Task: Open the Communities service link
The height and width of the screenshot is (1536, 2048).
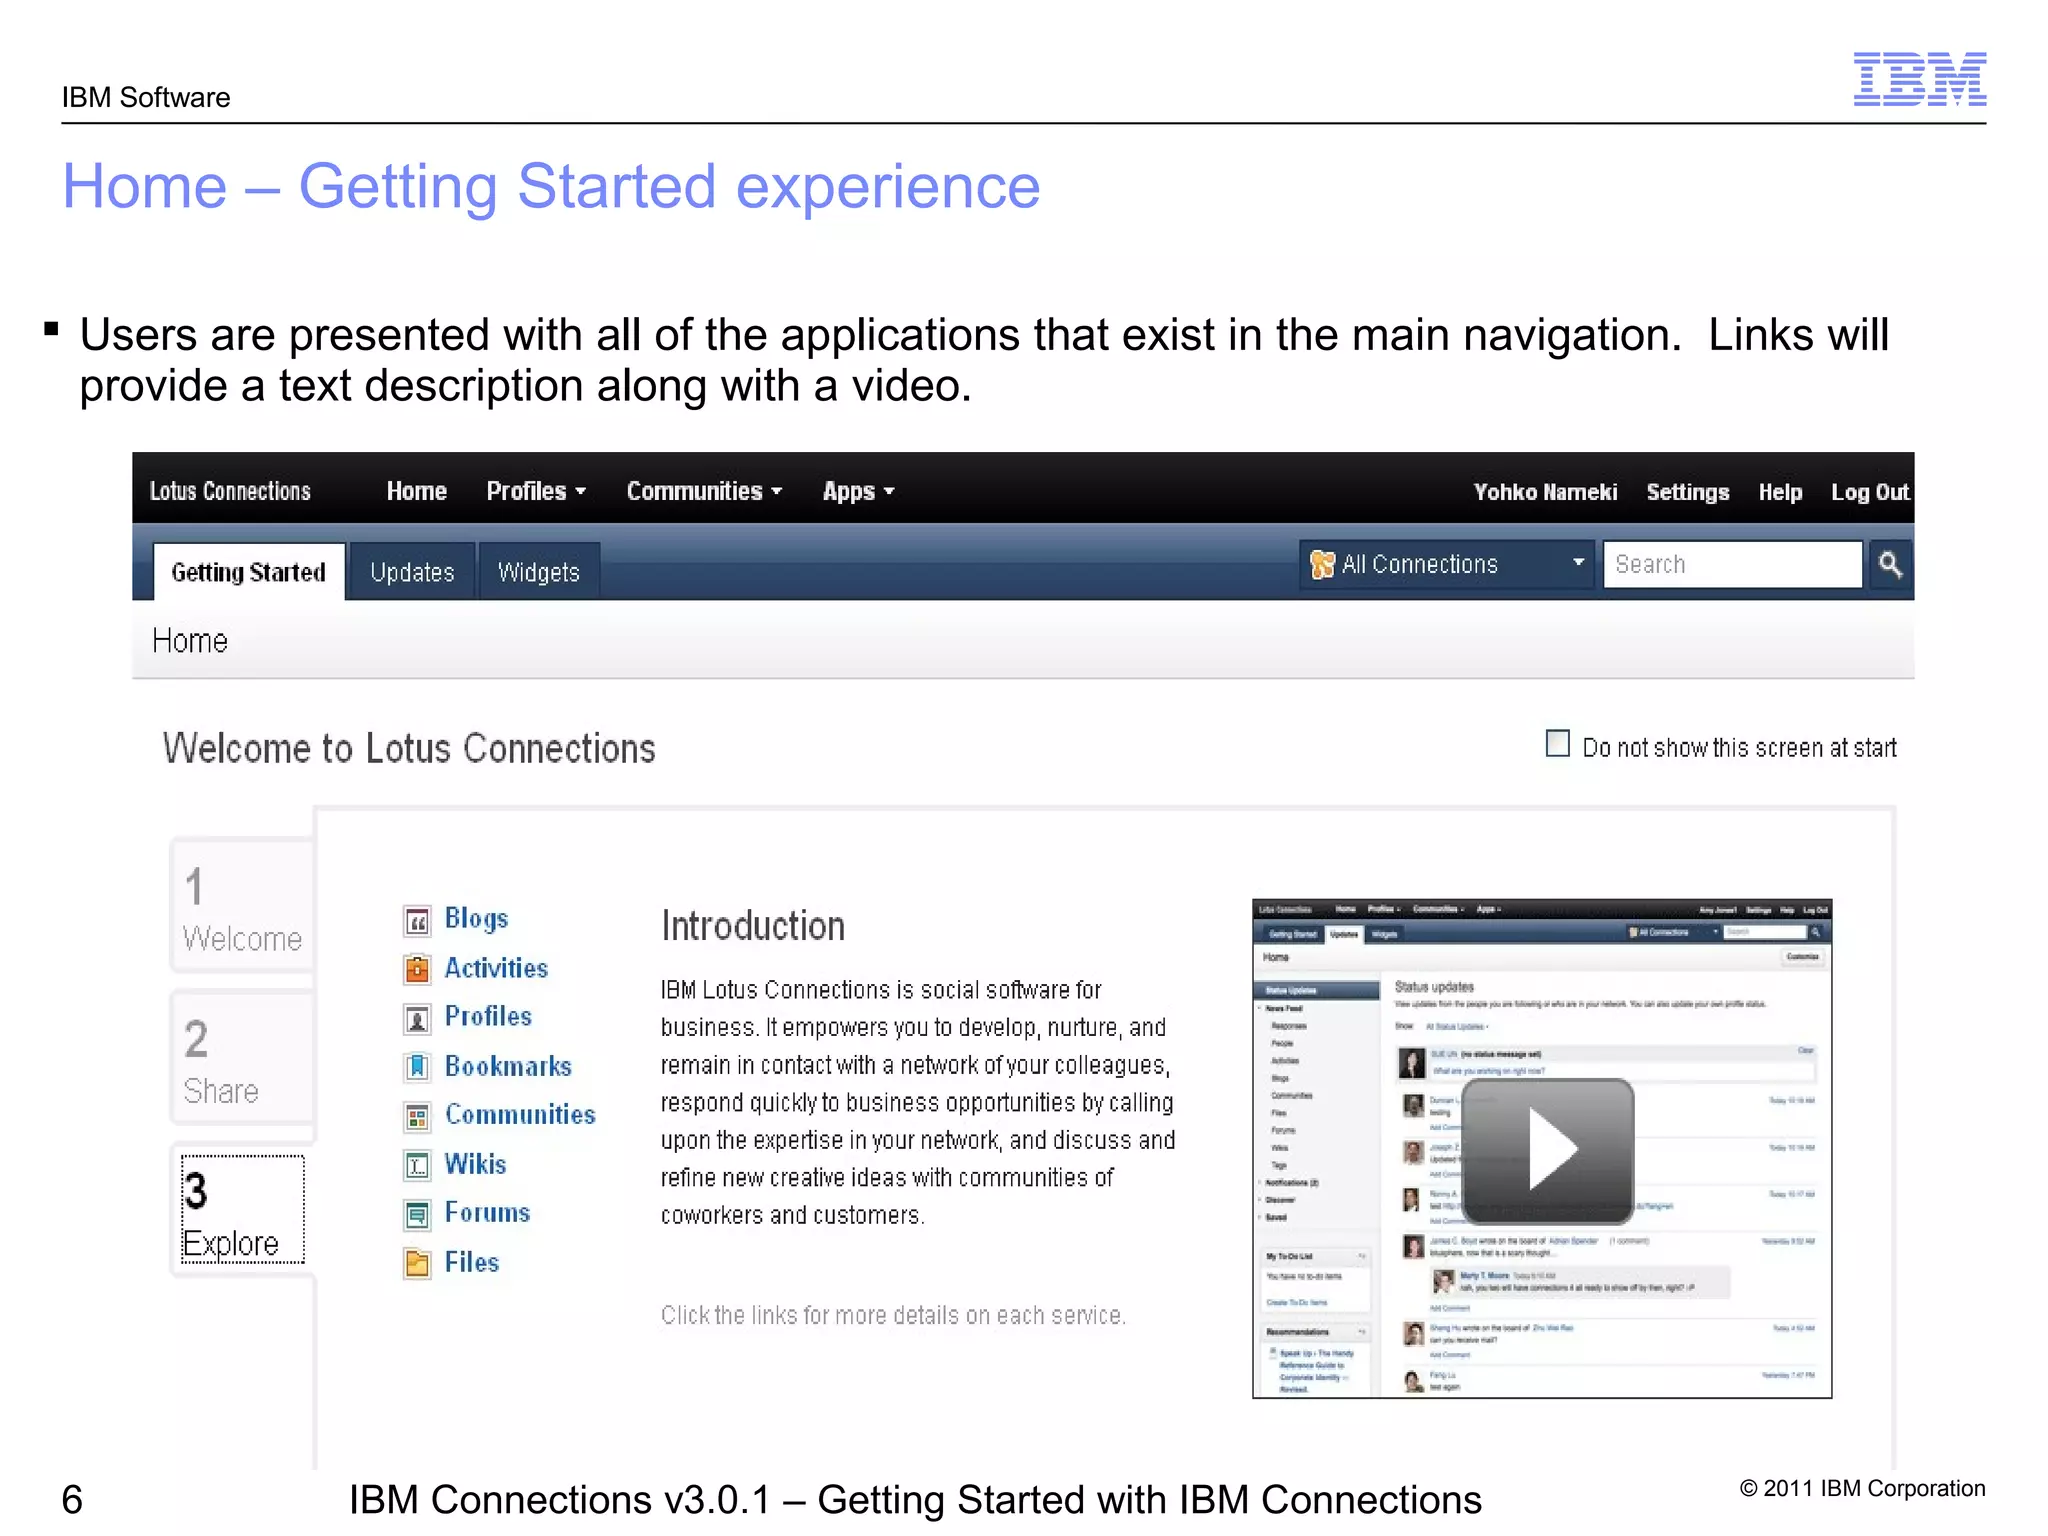Action: click(520, 1115)
